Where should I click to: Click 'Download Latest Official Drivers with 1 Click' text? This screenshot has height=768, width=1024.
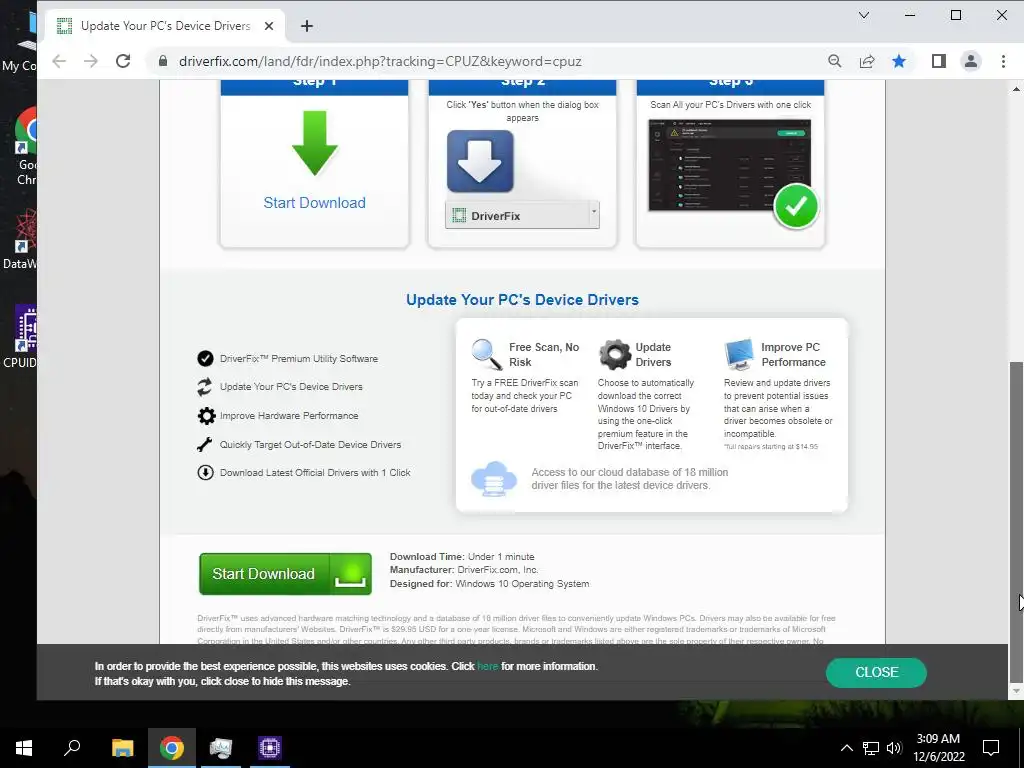[x=315, y=473]
